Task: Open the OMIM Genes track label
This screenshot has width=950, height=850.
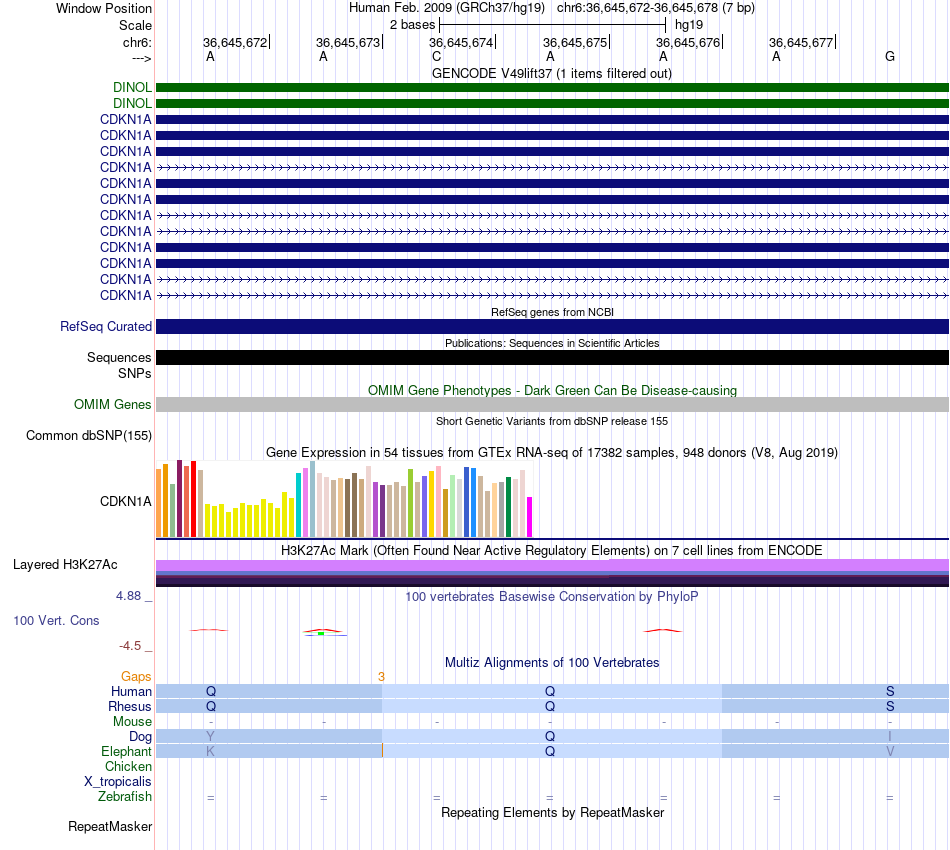Action: click(113, 405)
